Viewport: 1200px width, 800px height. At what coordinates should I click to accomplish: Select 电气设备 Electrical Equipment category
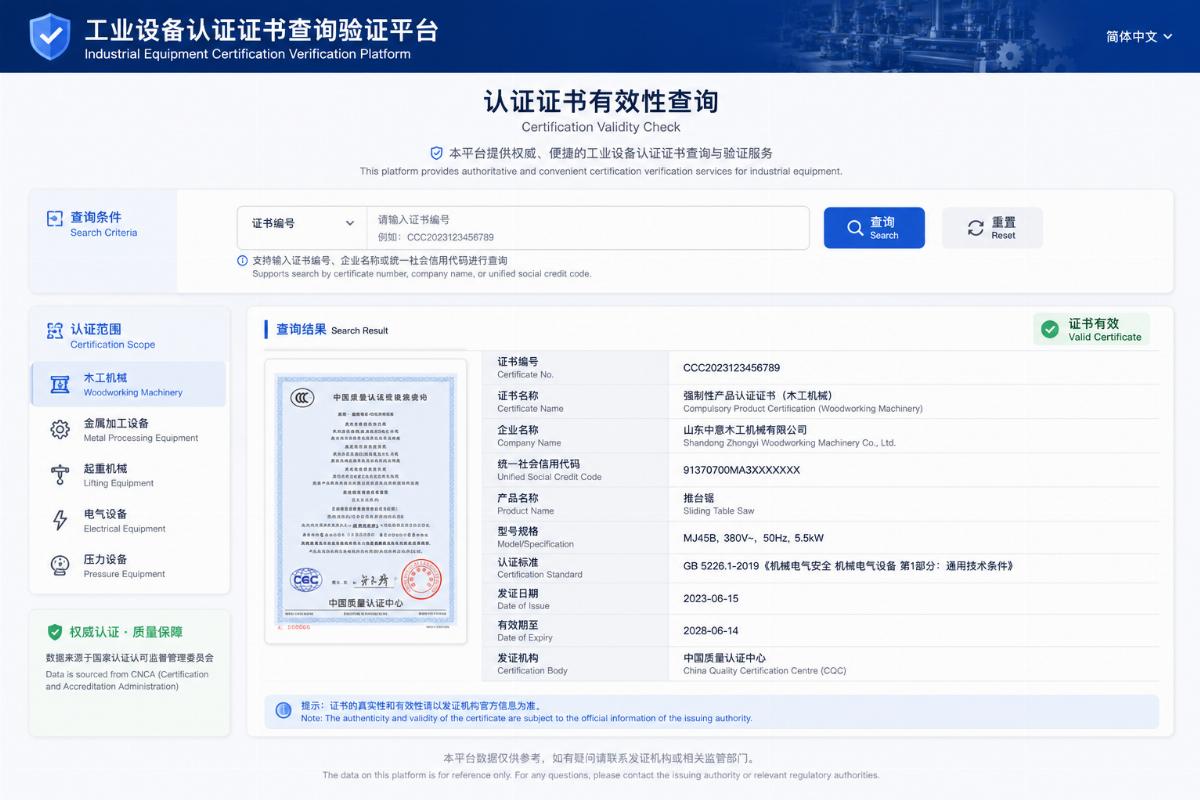coord(129,520)
